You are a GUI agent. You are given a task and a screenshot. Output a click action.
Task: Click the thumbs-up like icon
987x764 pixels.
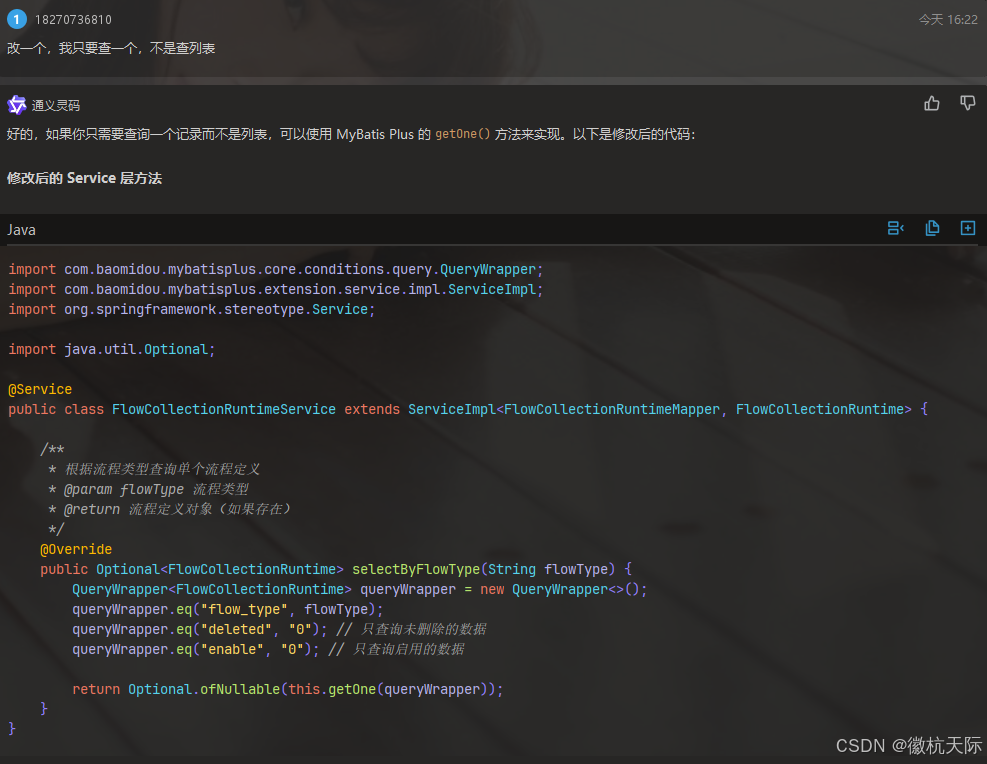[x=932, y=103]
